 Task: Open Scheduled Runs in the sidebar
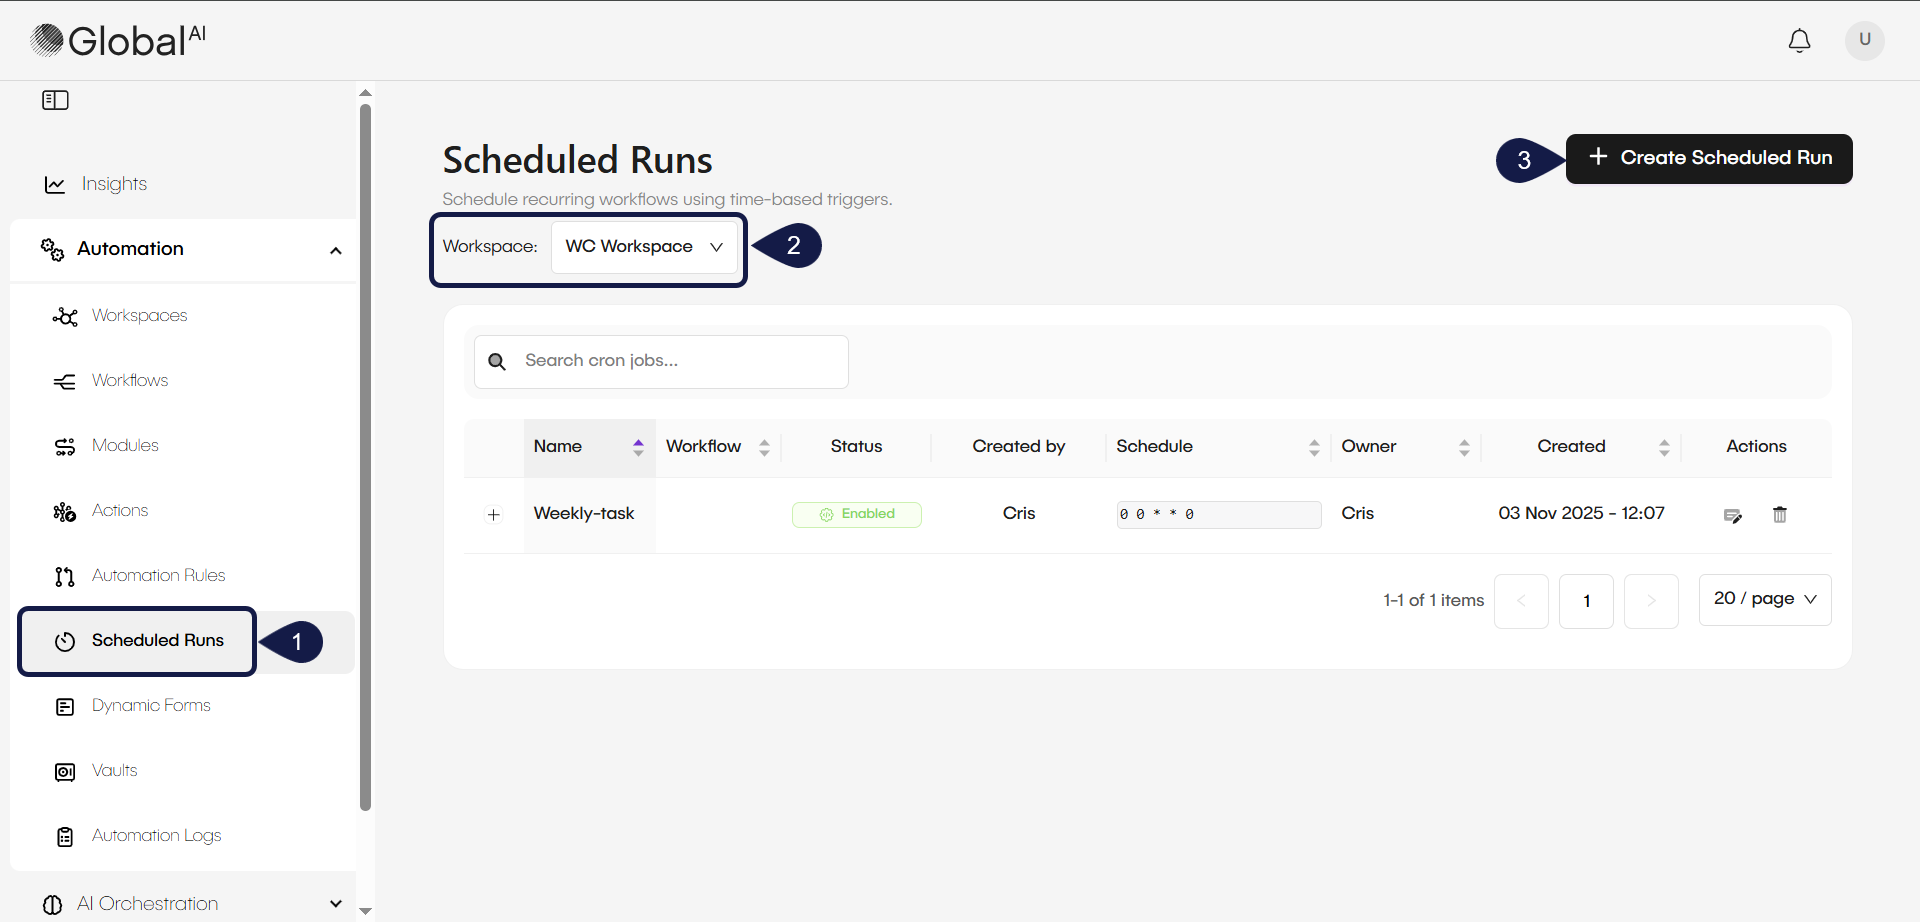coord(156,641)
